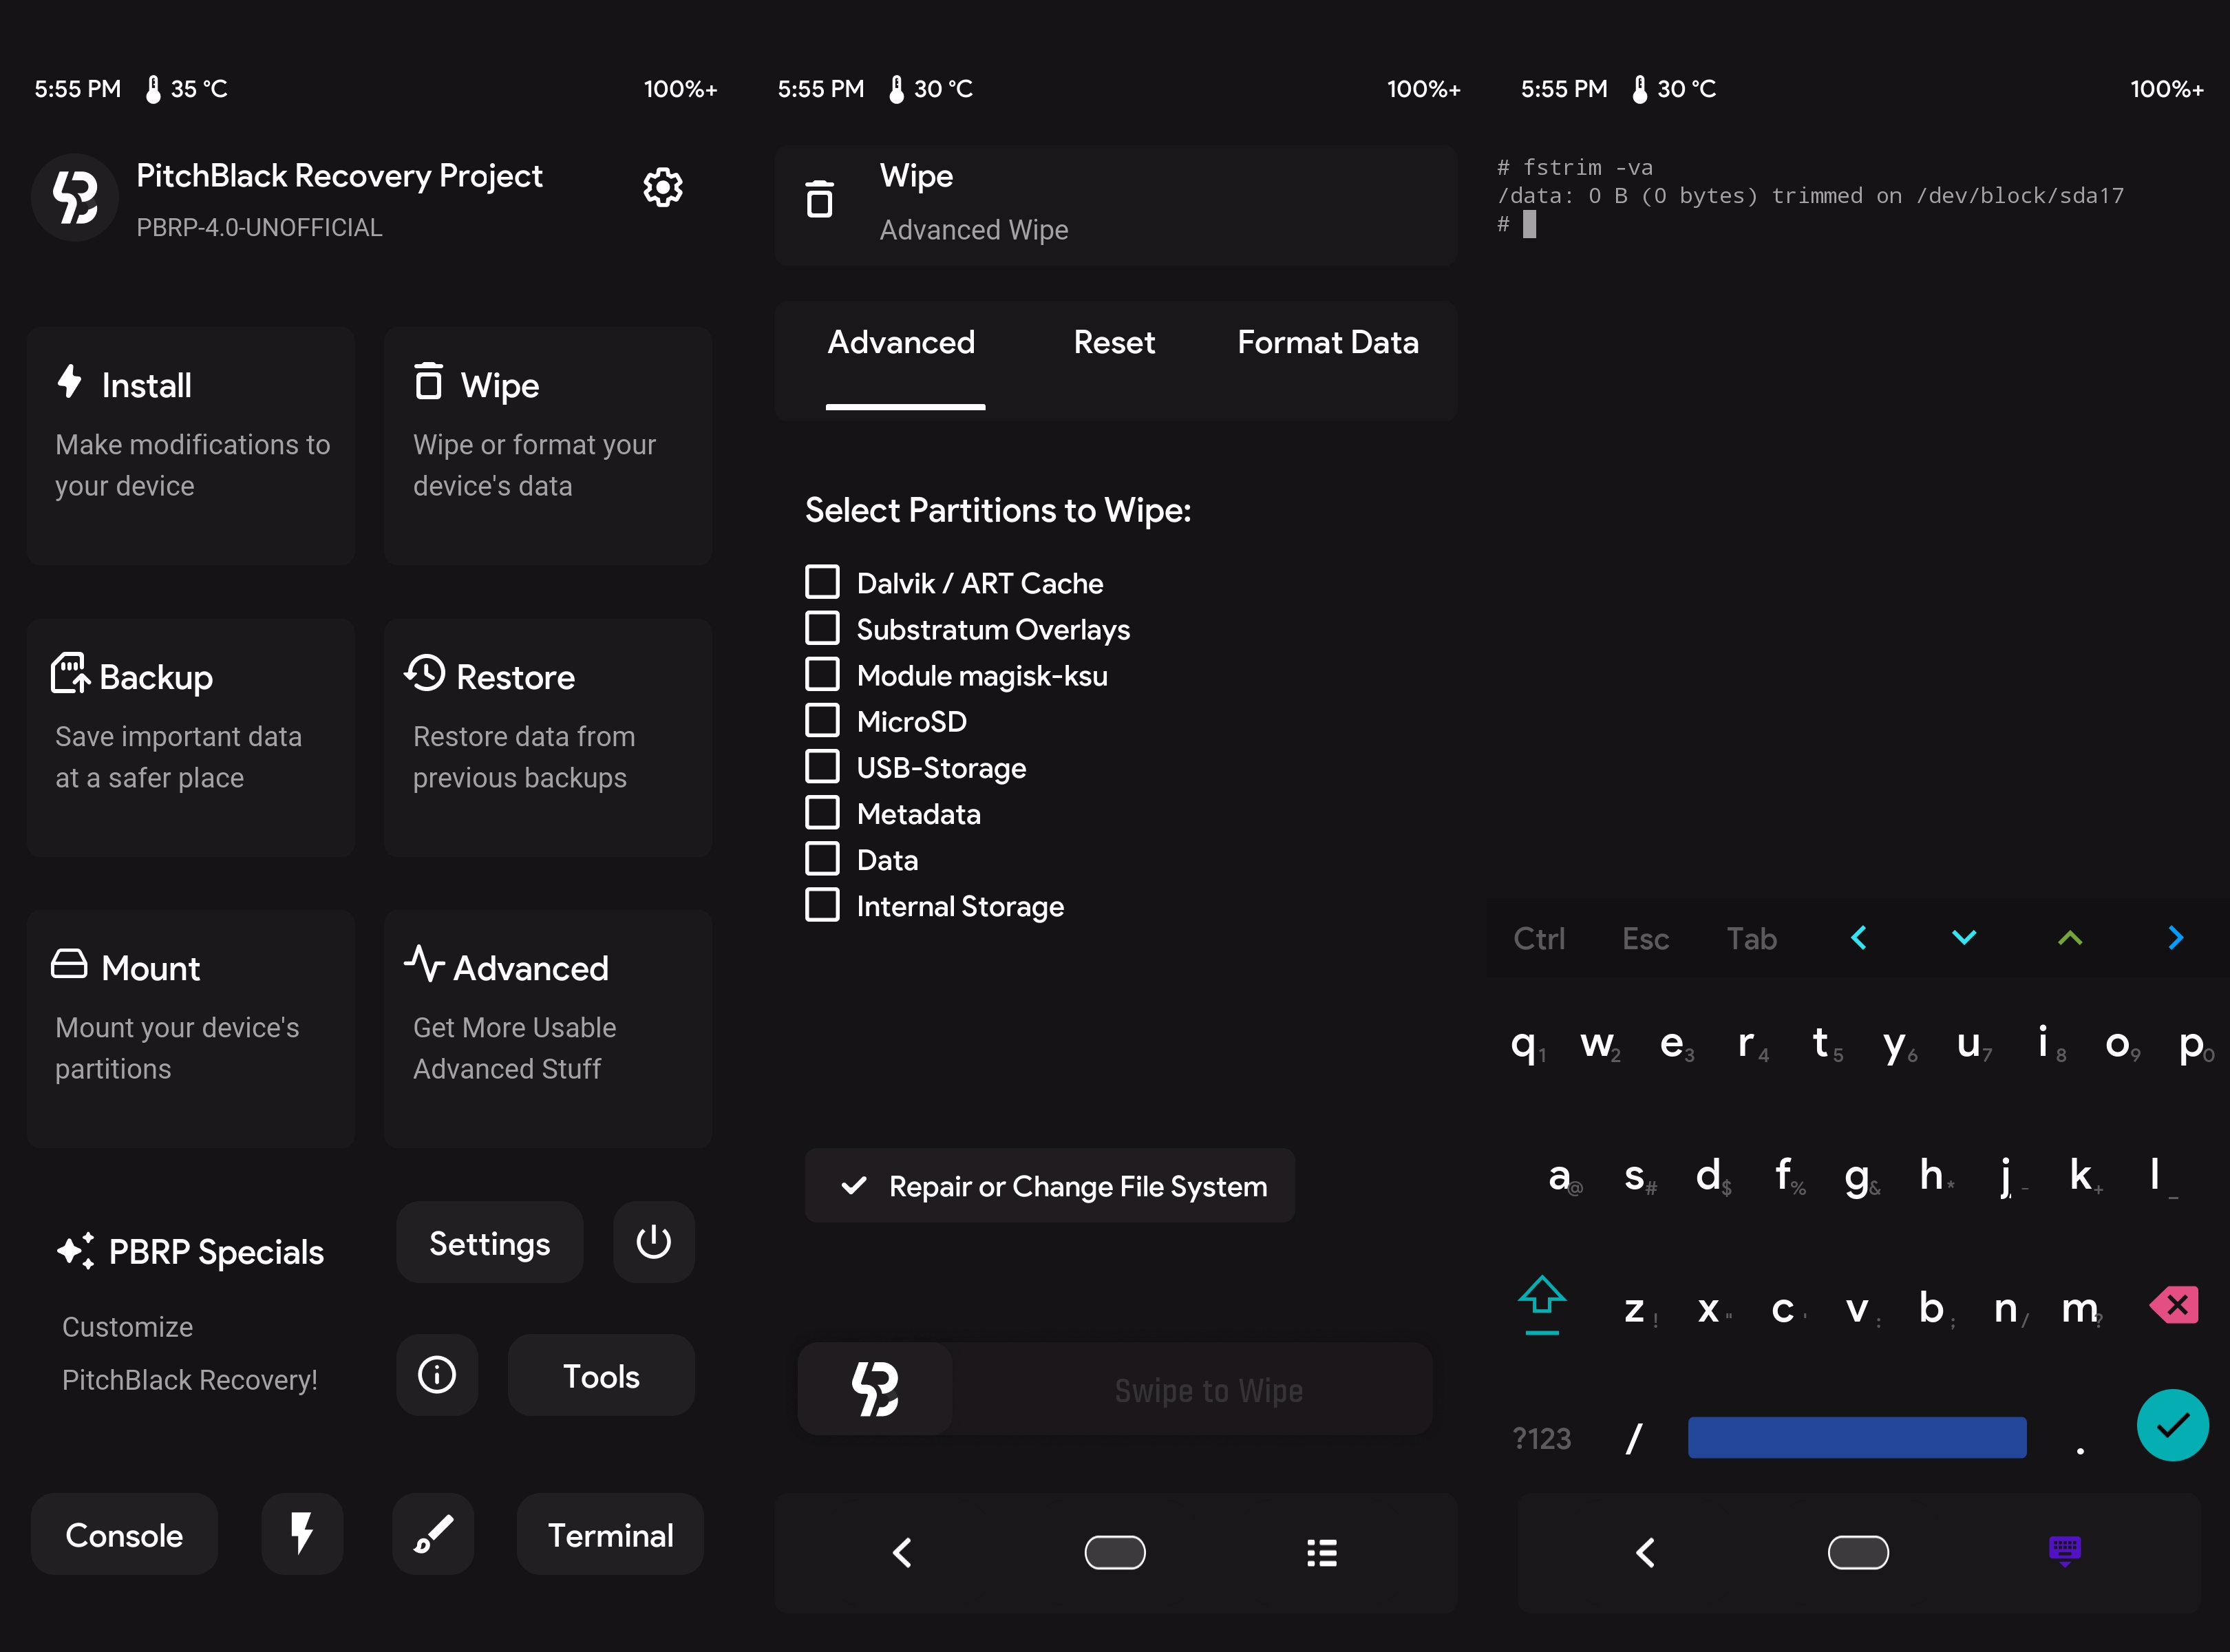Launch the Terminal button
Screen dimensions: 2230x1652
(x=610, y=1534)
